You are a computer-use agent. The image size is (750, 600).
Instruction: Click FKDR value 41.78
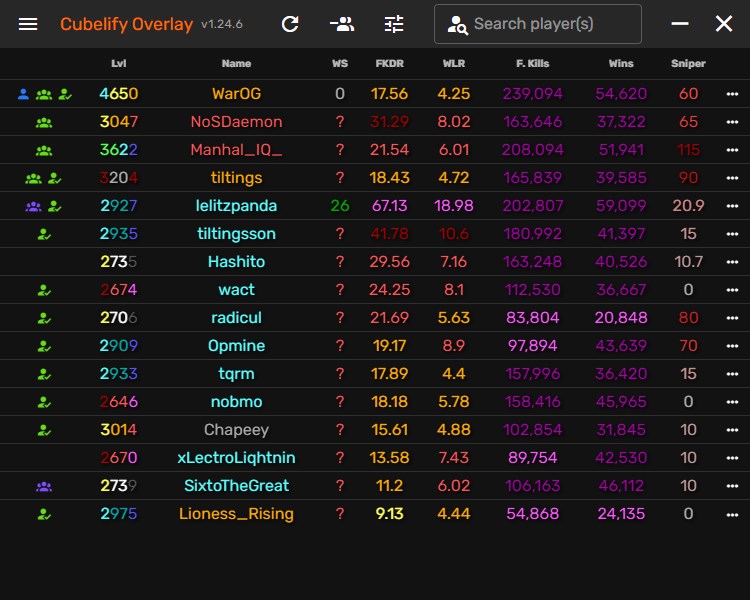[389, 234]
